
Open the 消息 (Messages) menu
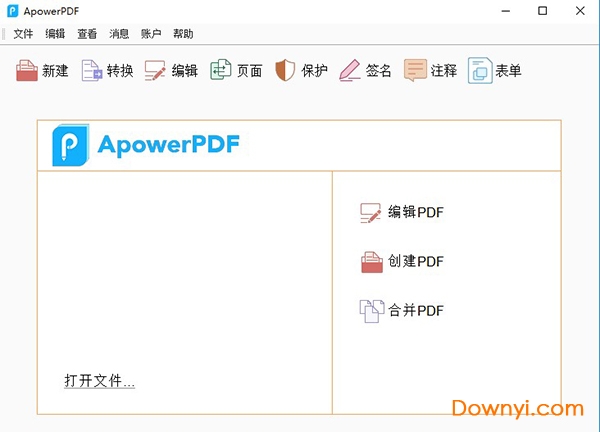tap(119, 34)
